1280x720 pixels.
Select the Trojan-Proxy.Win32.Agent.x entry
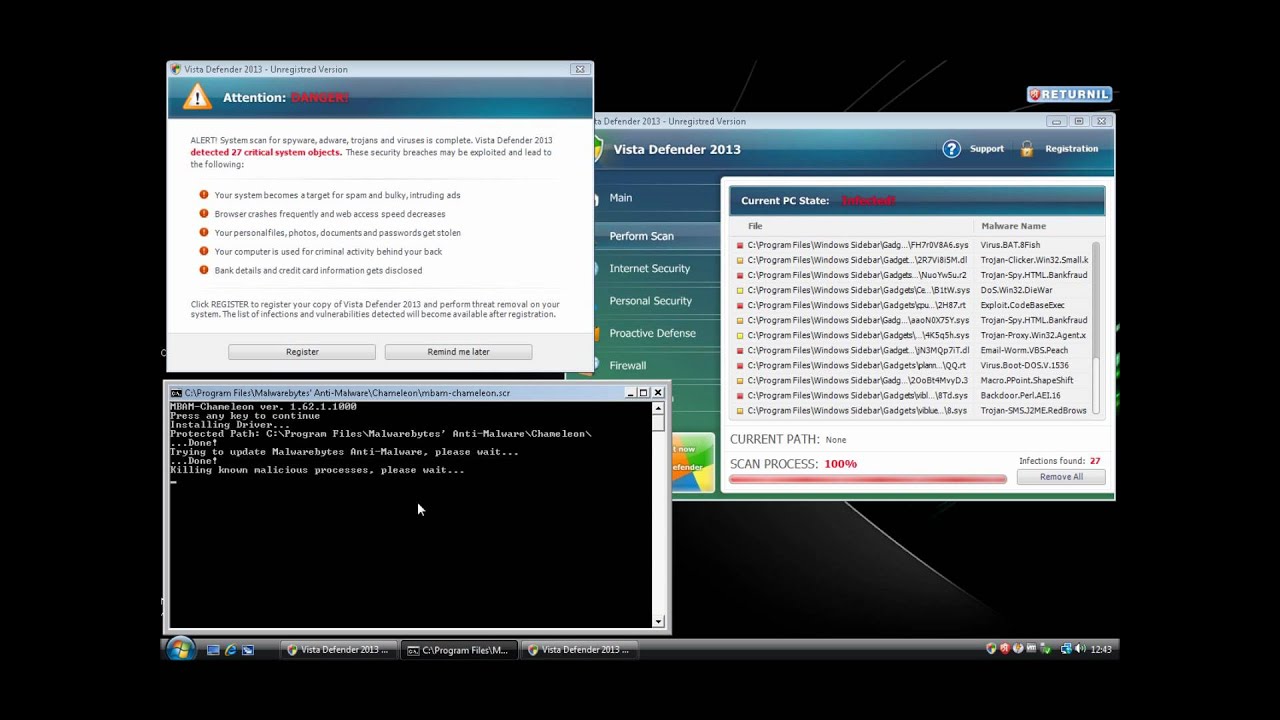(x=1033, y=335)
